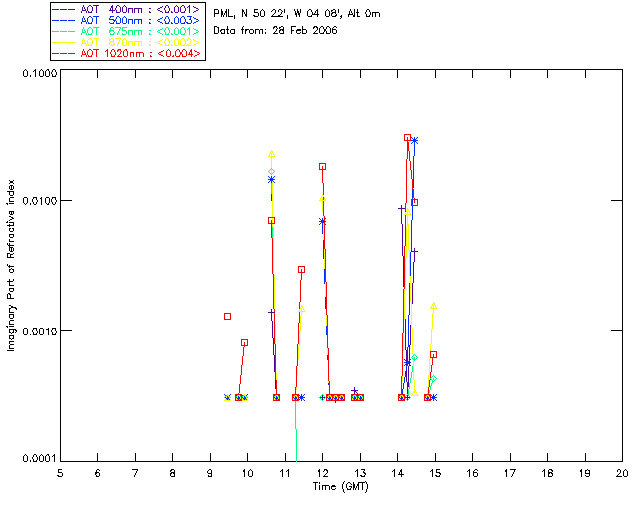Click the red dashed line sample in legend

point(64,53)
